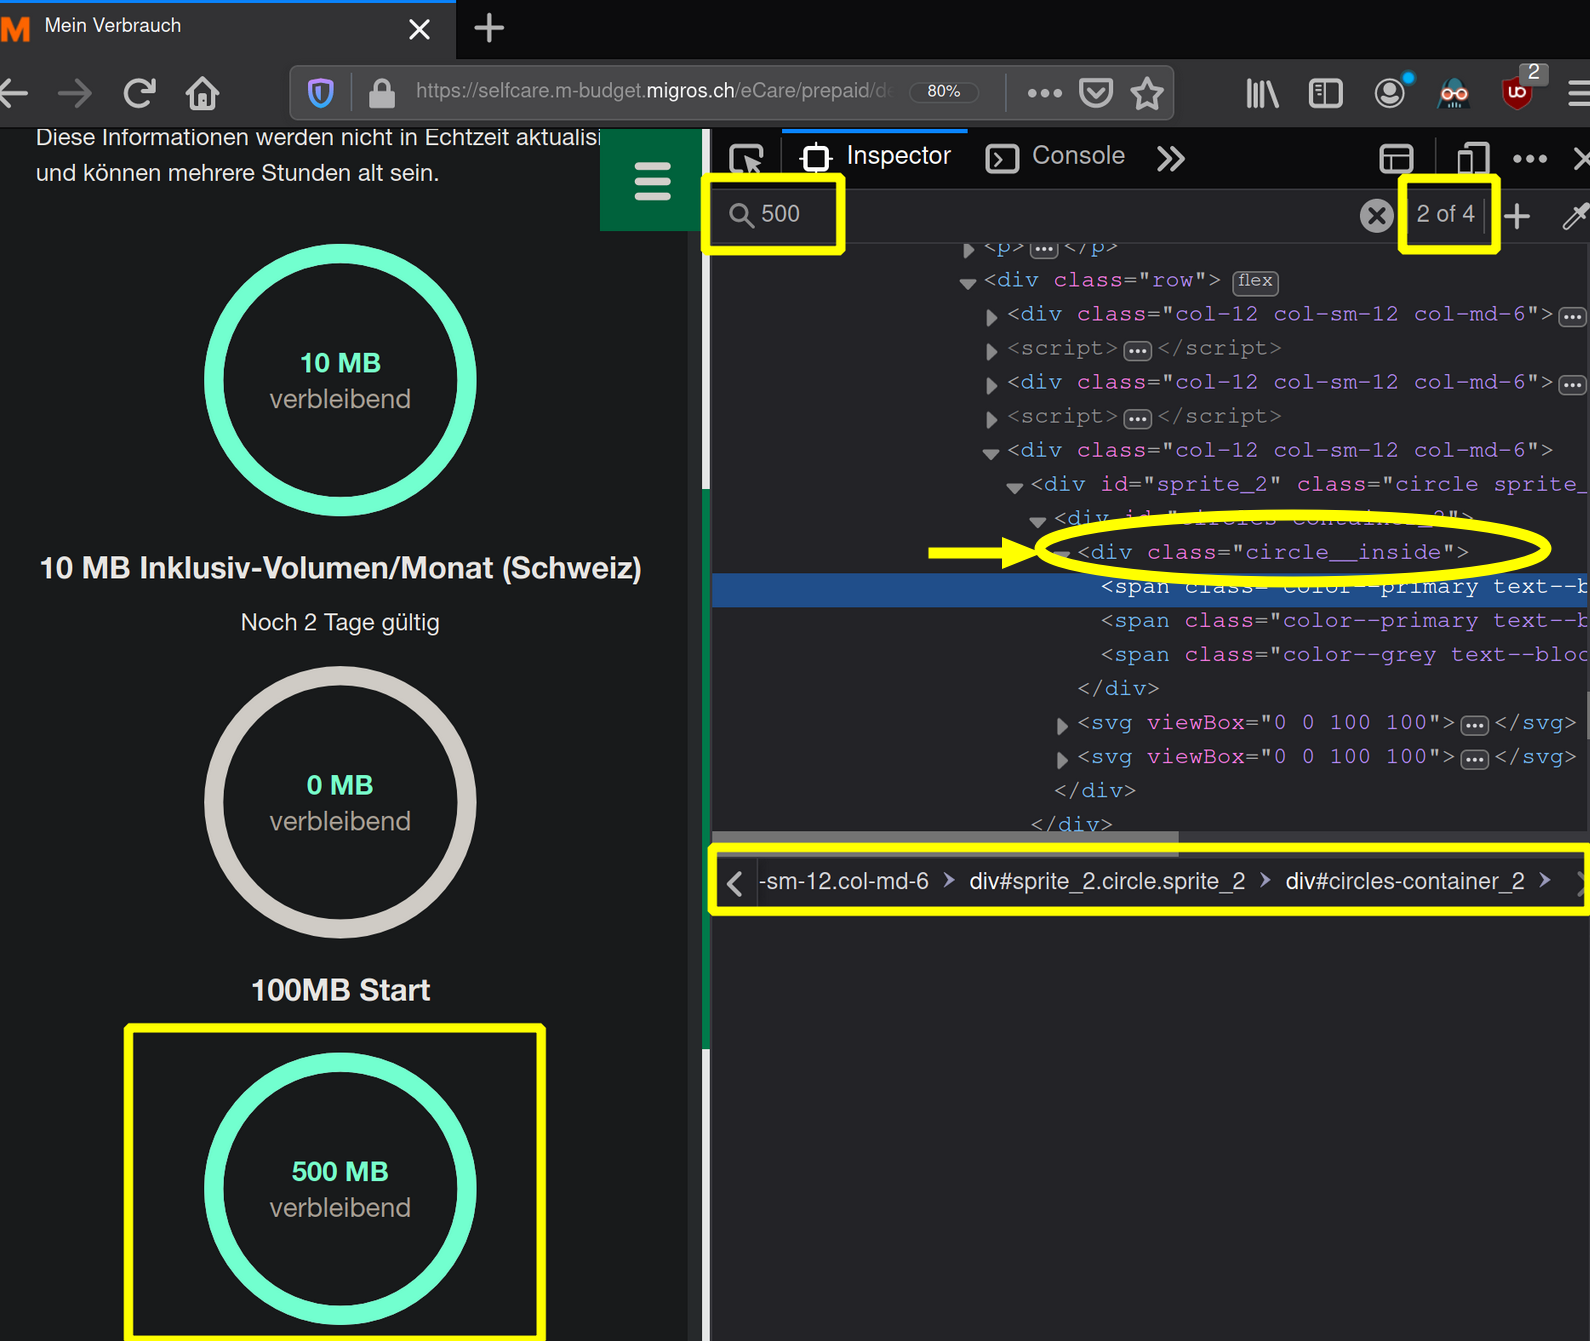This screenshot has height=1341, width=1590.
Task: Open the Firefox home page
Action: (203, 93)
